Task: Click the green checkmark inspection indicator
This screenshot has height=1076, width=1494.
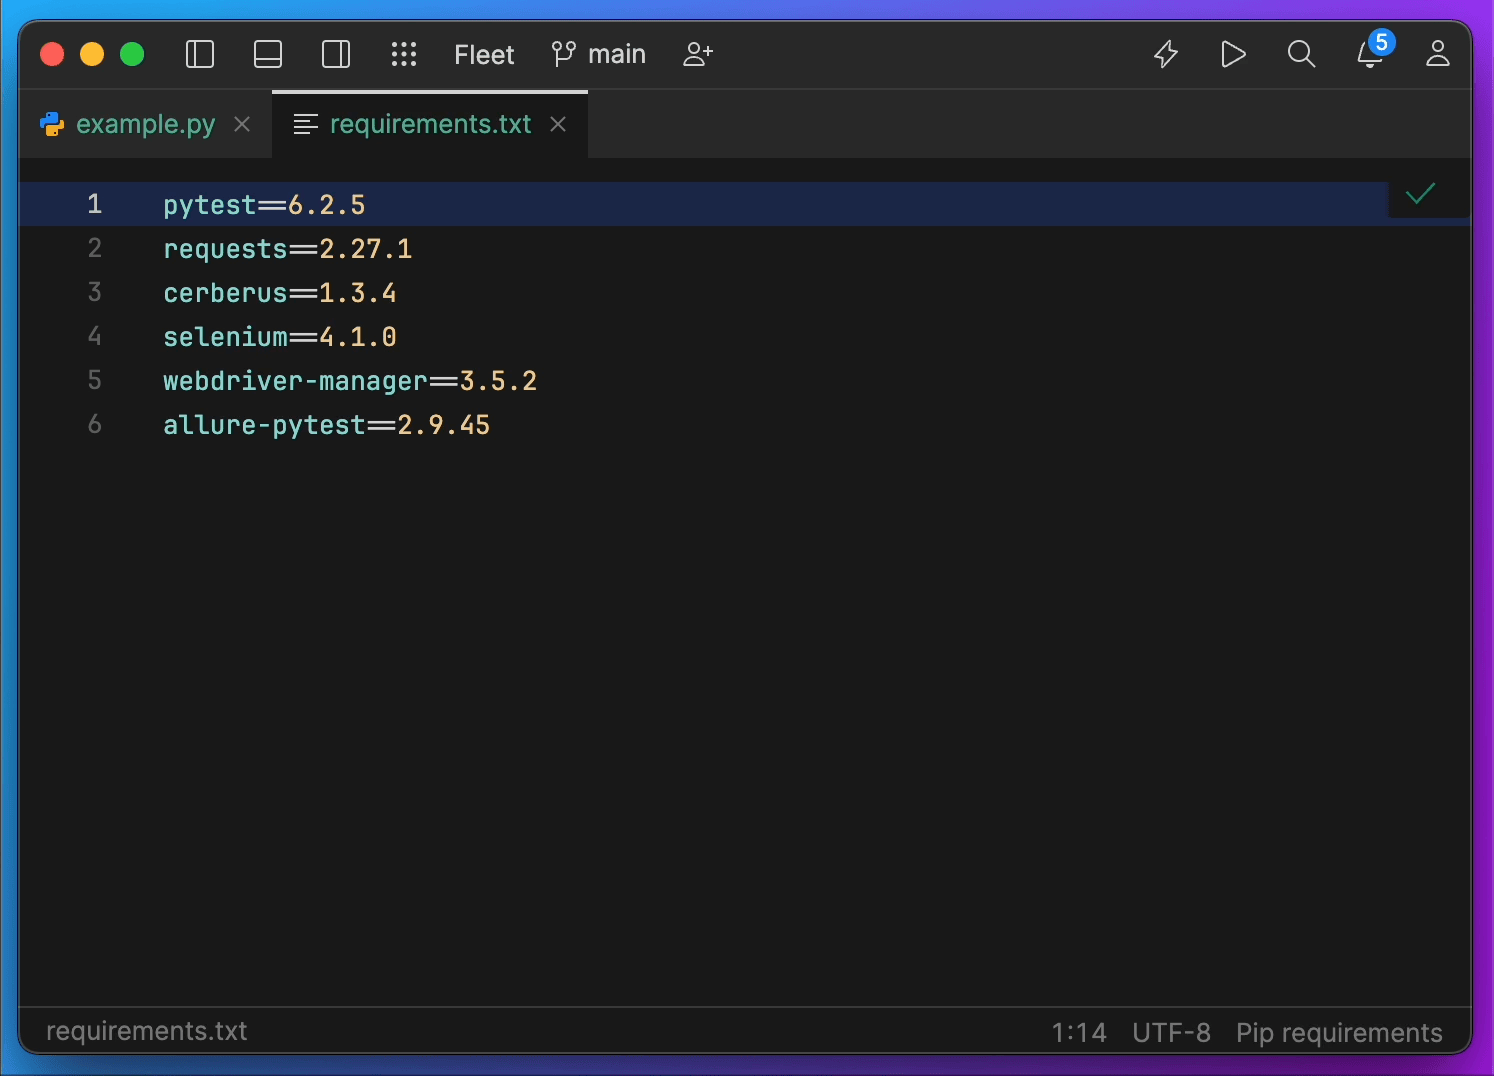Action: (x=1420, y=194)
